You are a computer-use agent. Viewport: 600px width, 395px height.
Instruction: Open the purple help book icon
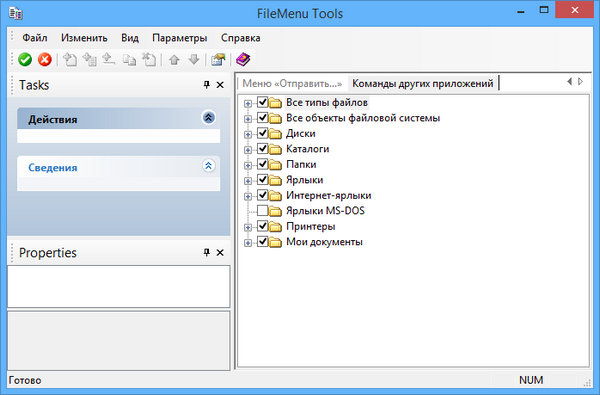[x=243, y=59]
